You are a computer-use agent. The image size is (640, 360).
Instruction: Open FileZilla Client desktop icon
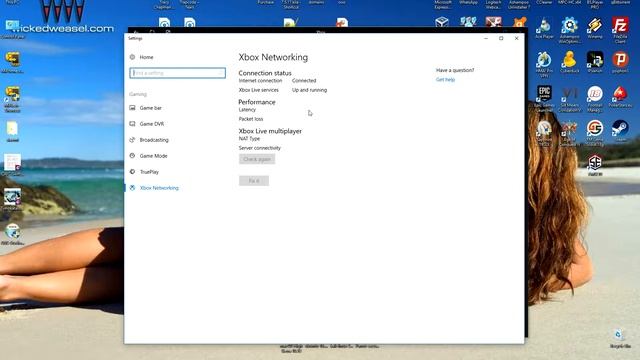[x=620, y=29]
